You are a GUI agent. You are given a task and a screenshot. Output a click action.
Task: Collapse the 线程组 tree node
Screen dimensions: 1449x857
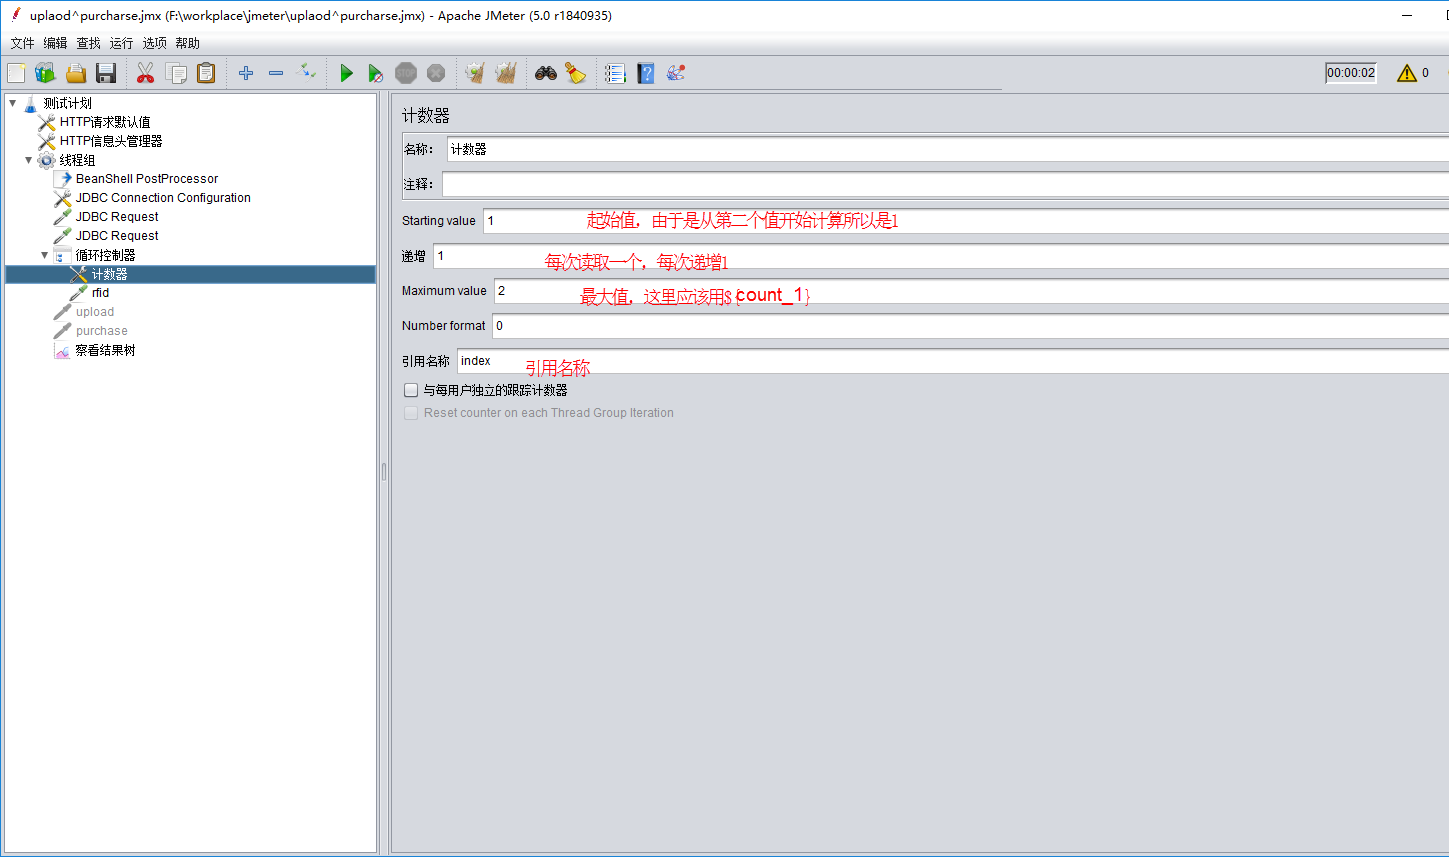[28, 160]
